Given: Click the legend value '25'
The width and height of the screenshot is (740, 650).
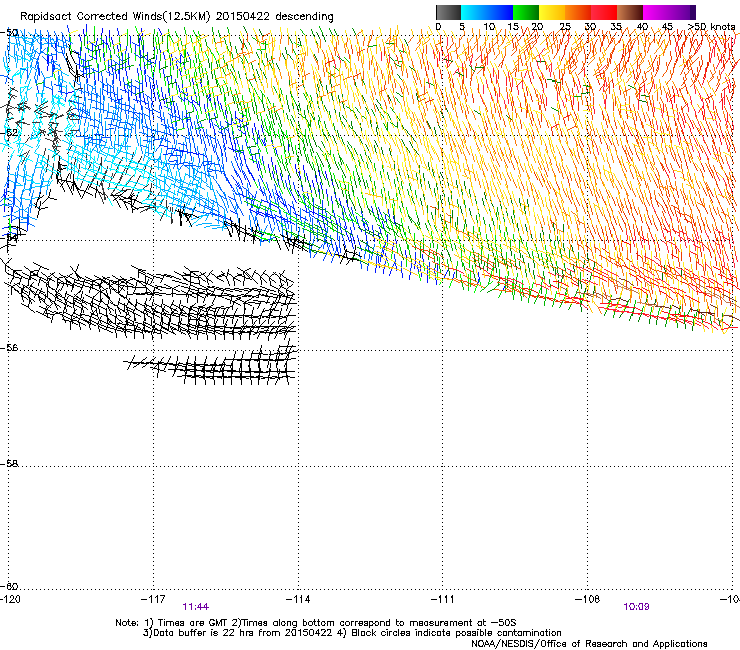Looking at the screenshot, I should (x=565, y=27).
